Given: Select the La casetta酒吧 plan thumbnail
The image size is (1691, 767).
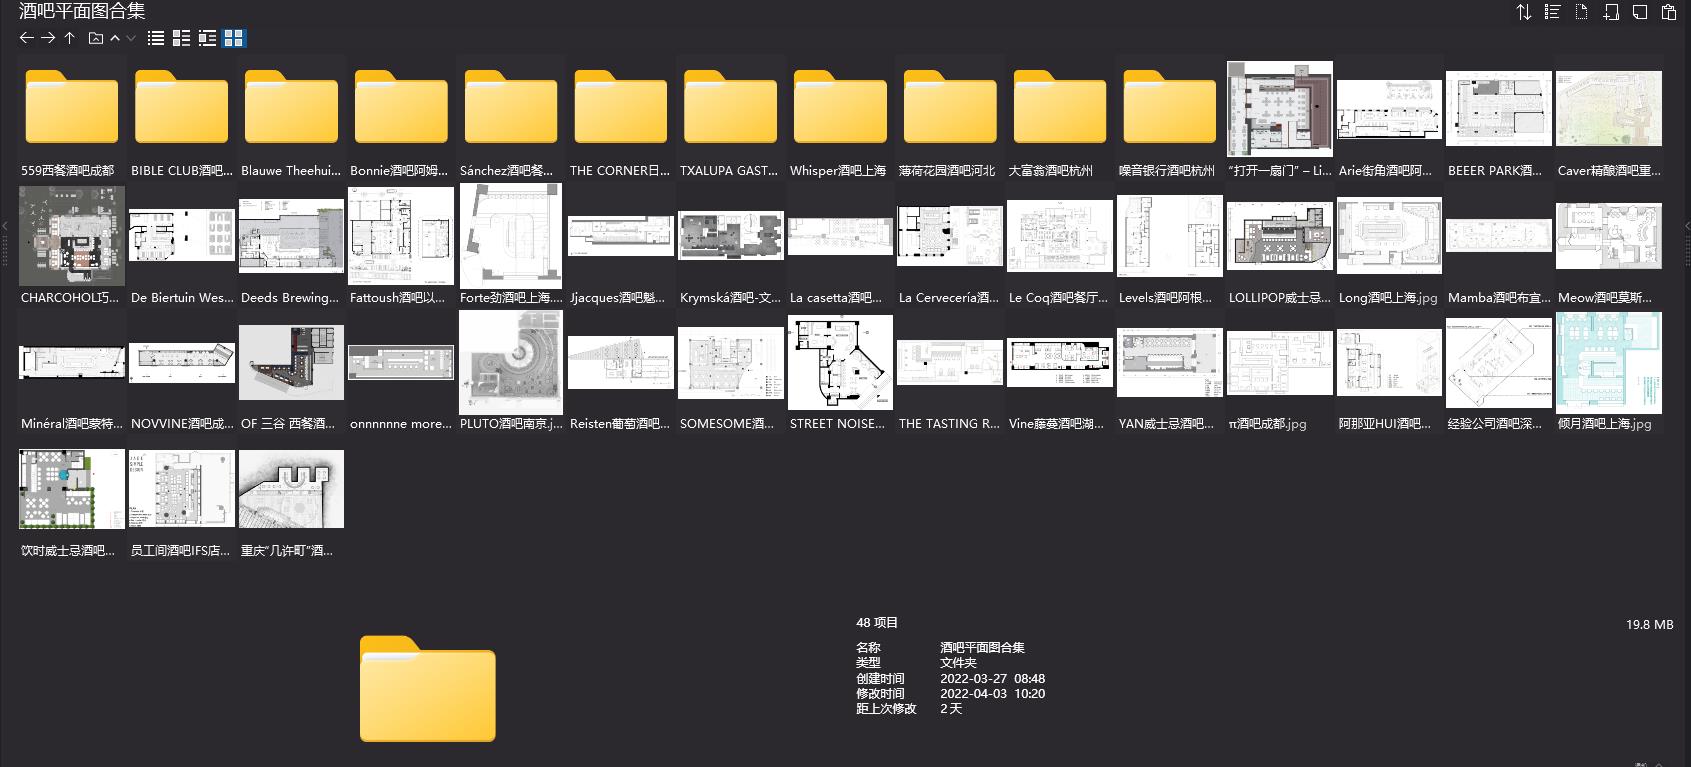Looking at the screenshot, I should click(840, 236).
